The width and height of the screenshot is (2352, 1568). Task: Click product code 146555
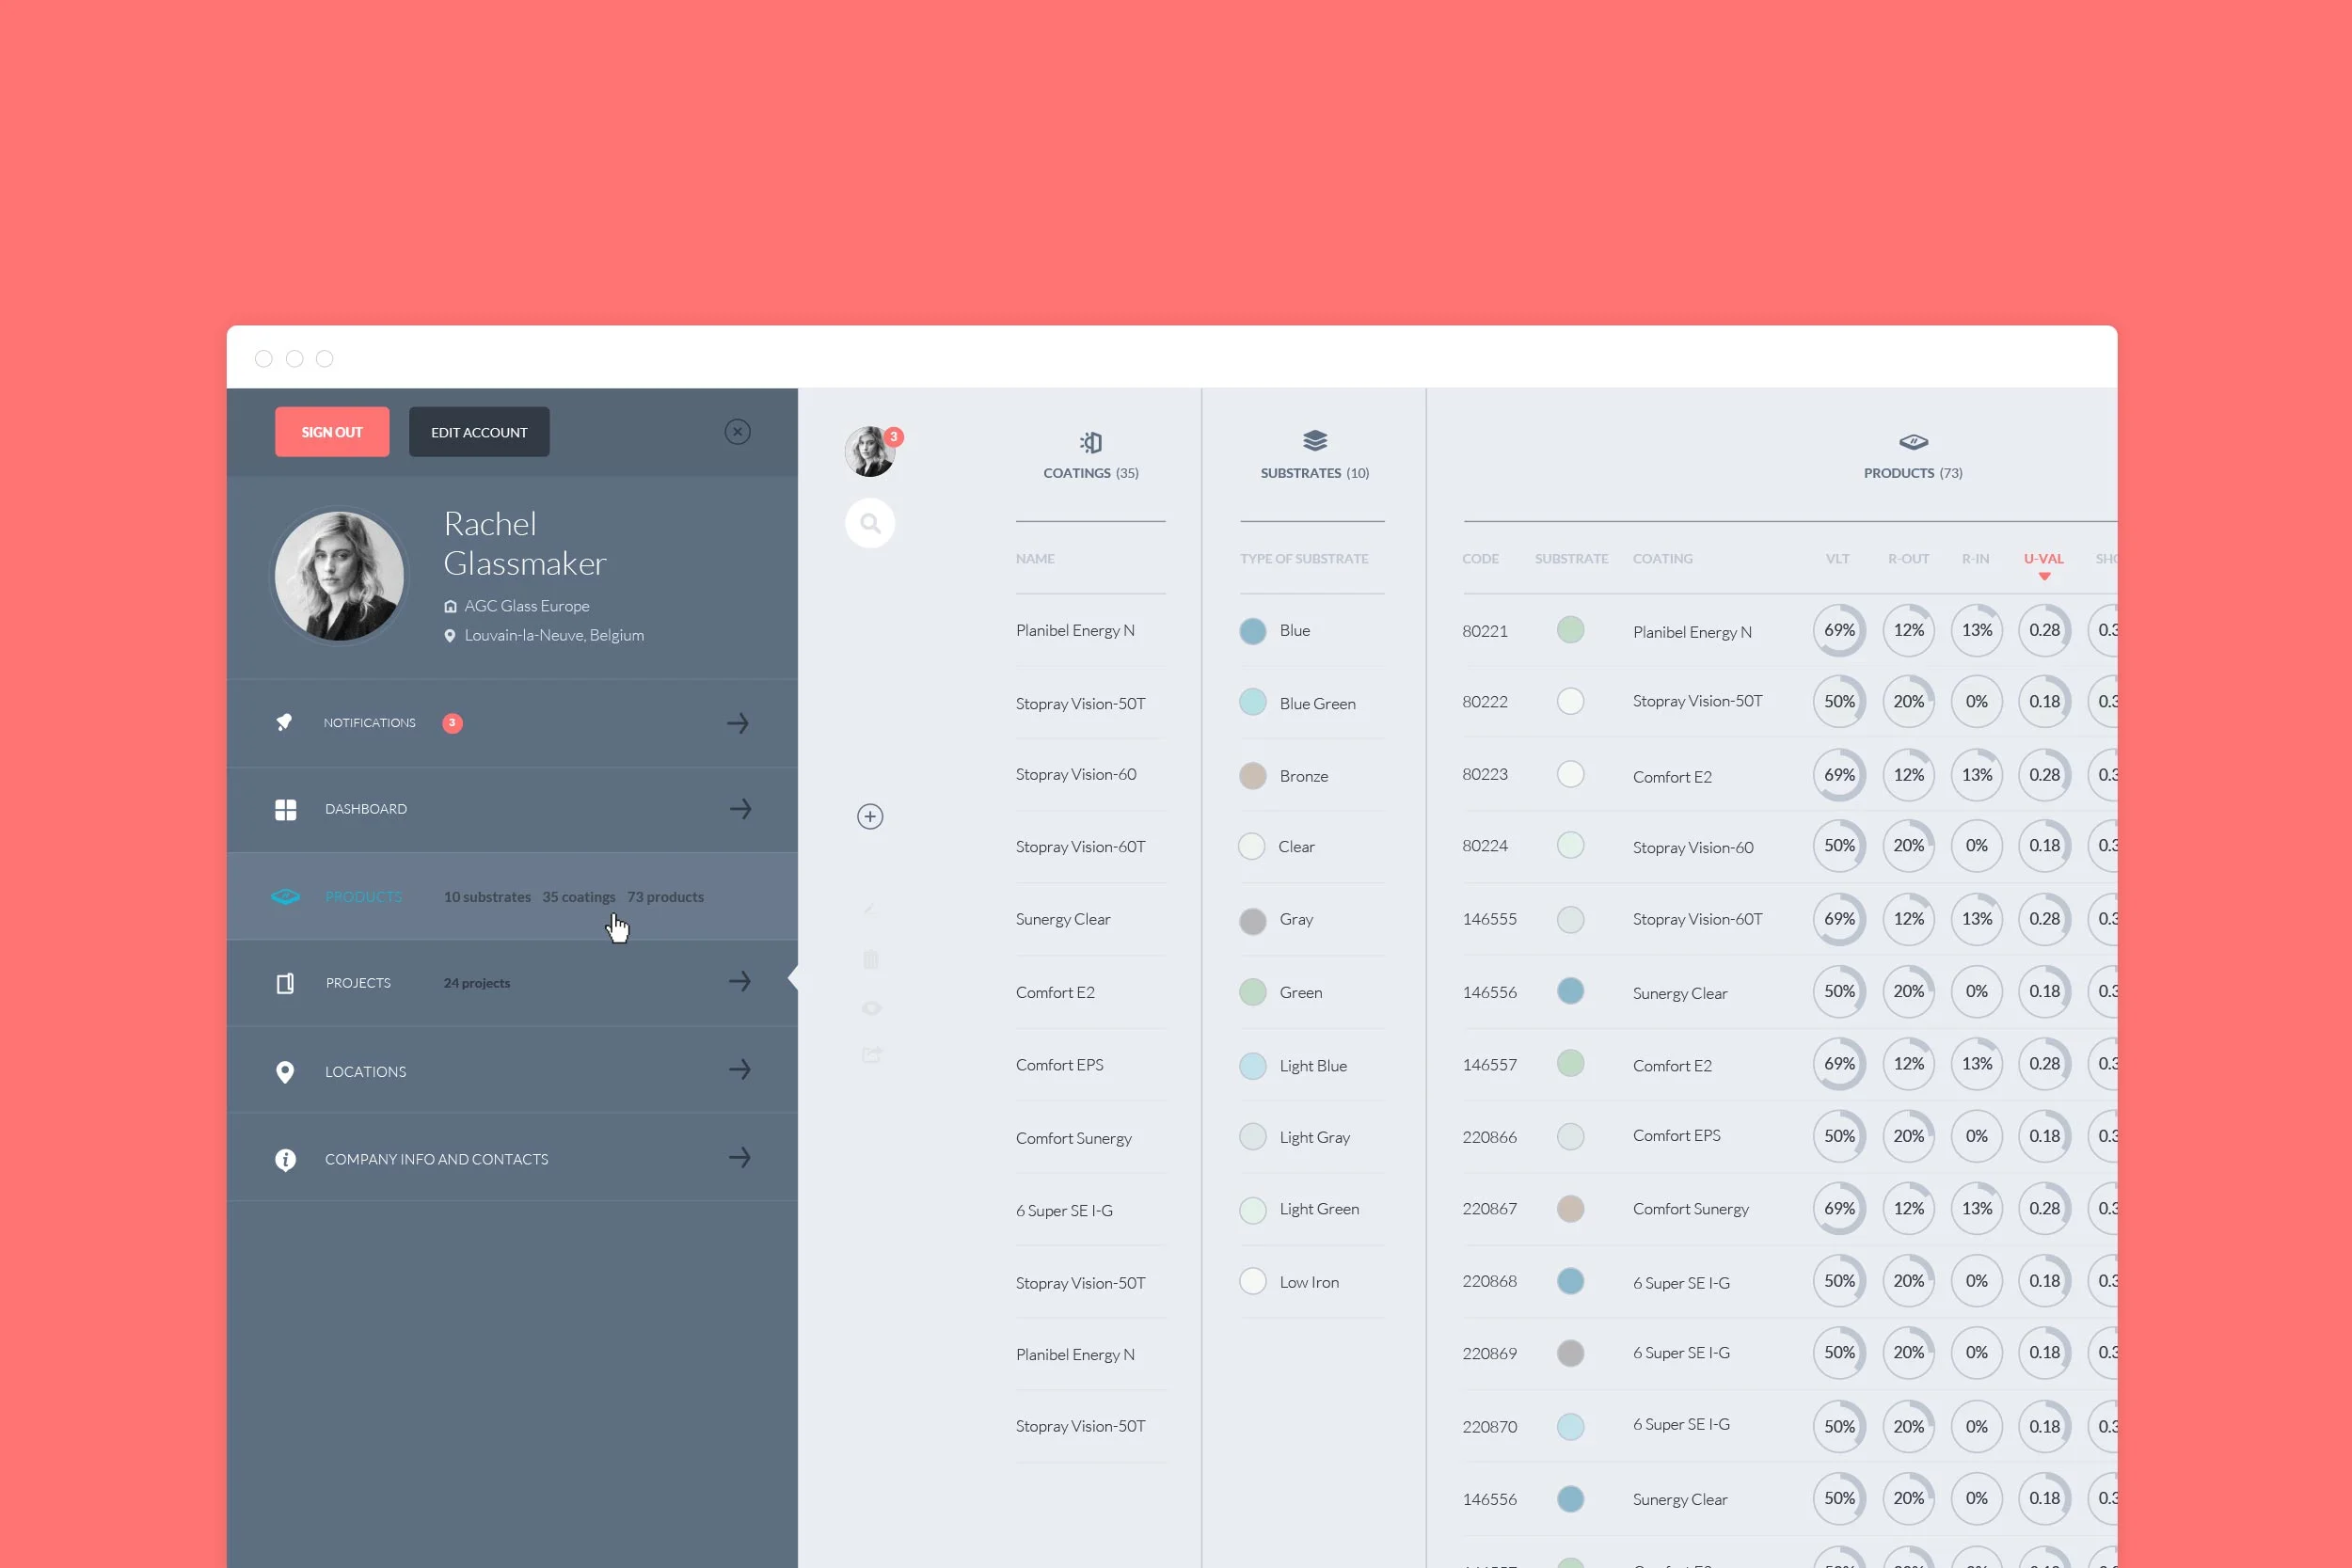[x=1490, y=919]
